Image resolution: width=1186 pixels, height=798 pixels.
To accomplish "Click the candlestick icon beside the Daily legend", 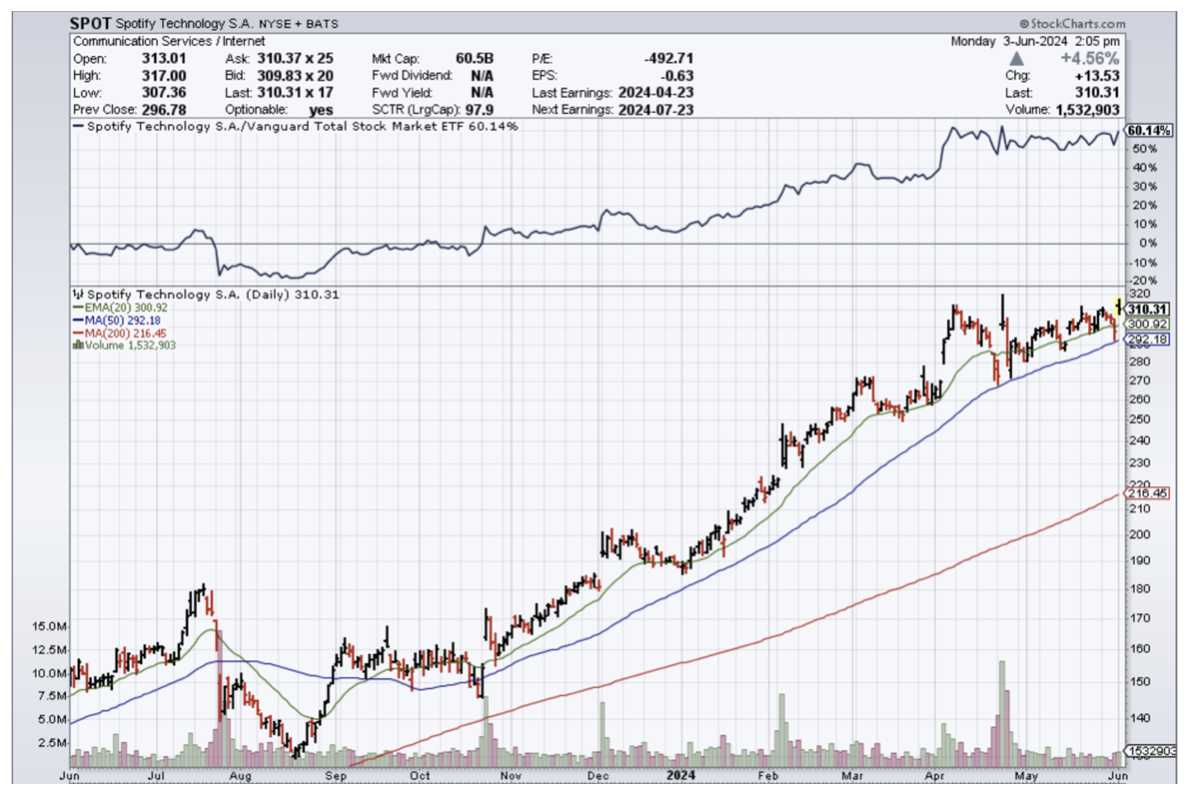I will click(78, 294).
